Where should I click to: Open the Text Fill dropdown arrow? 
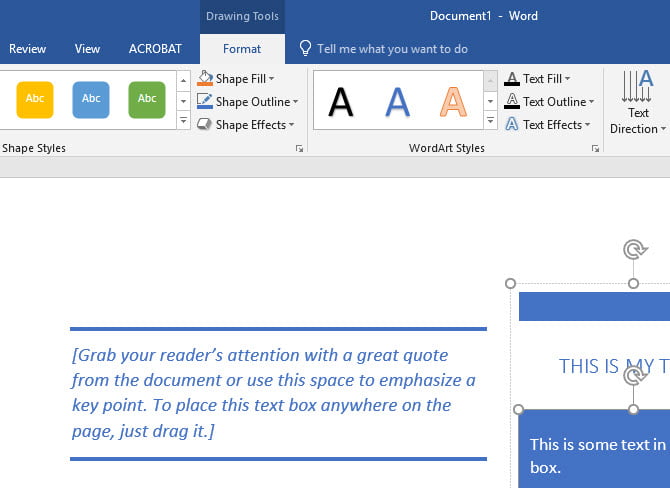pyautogui.click(x=567, y=79)
